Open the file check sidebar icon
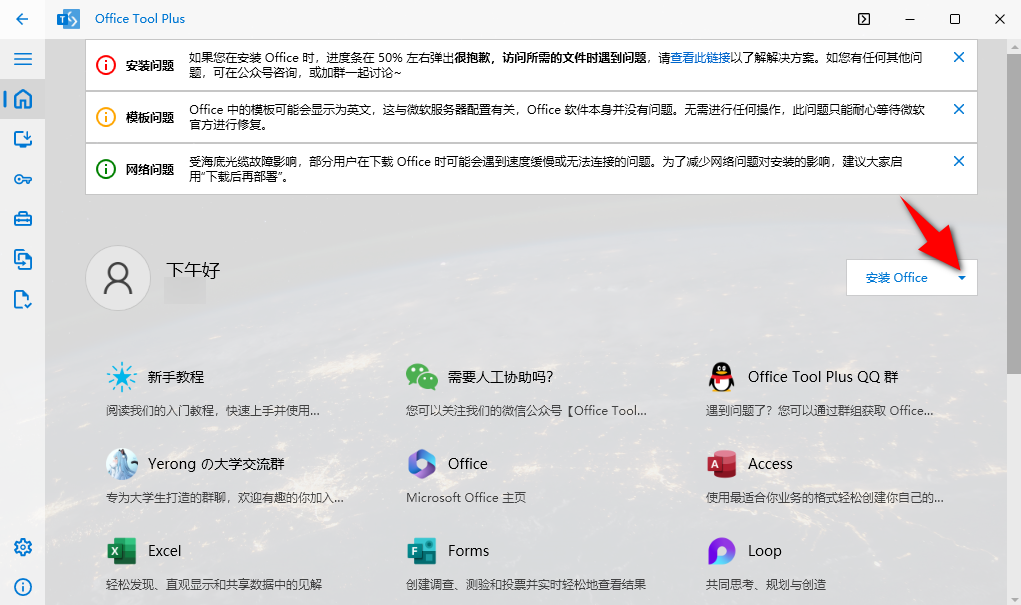 [x=23, y=300]
